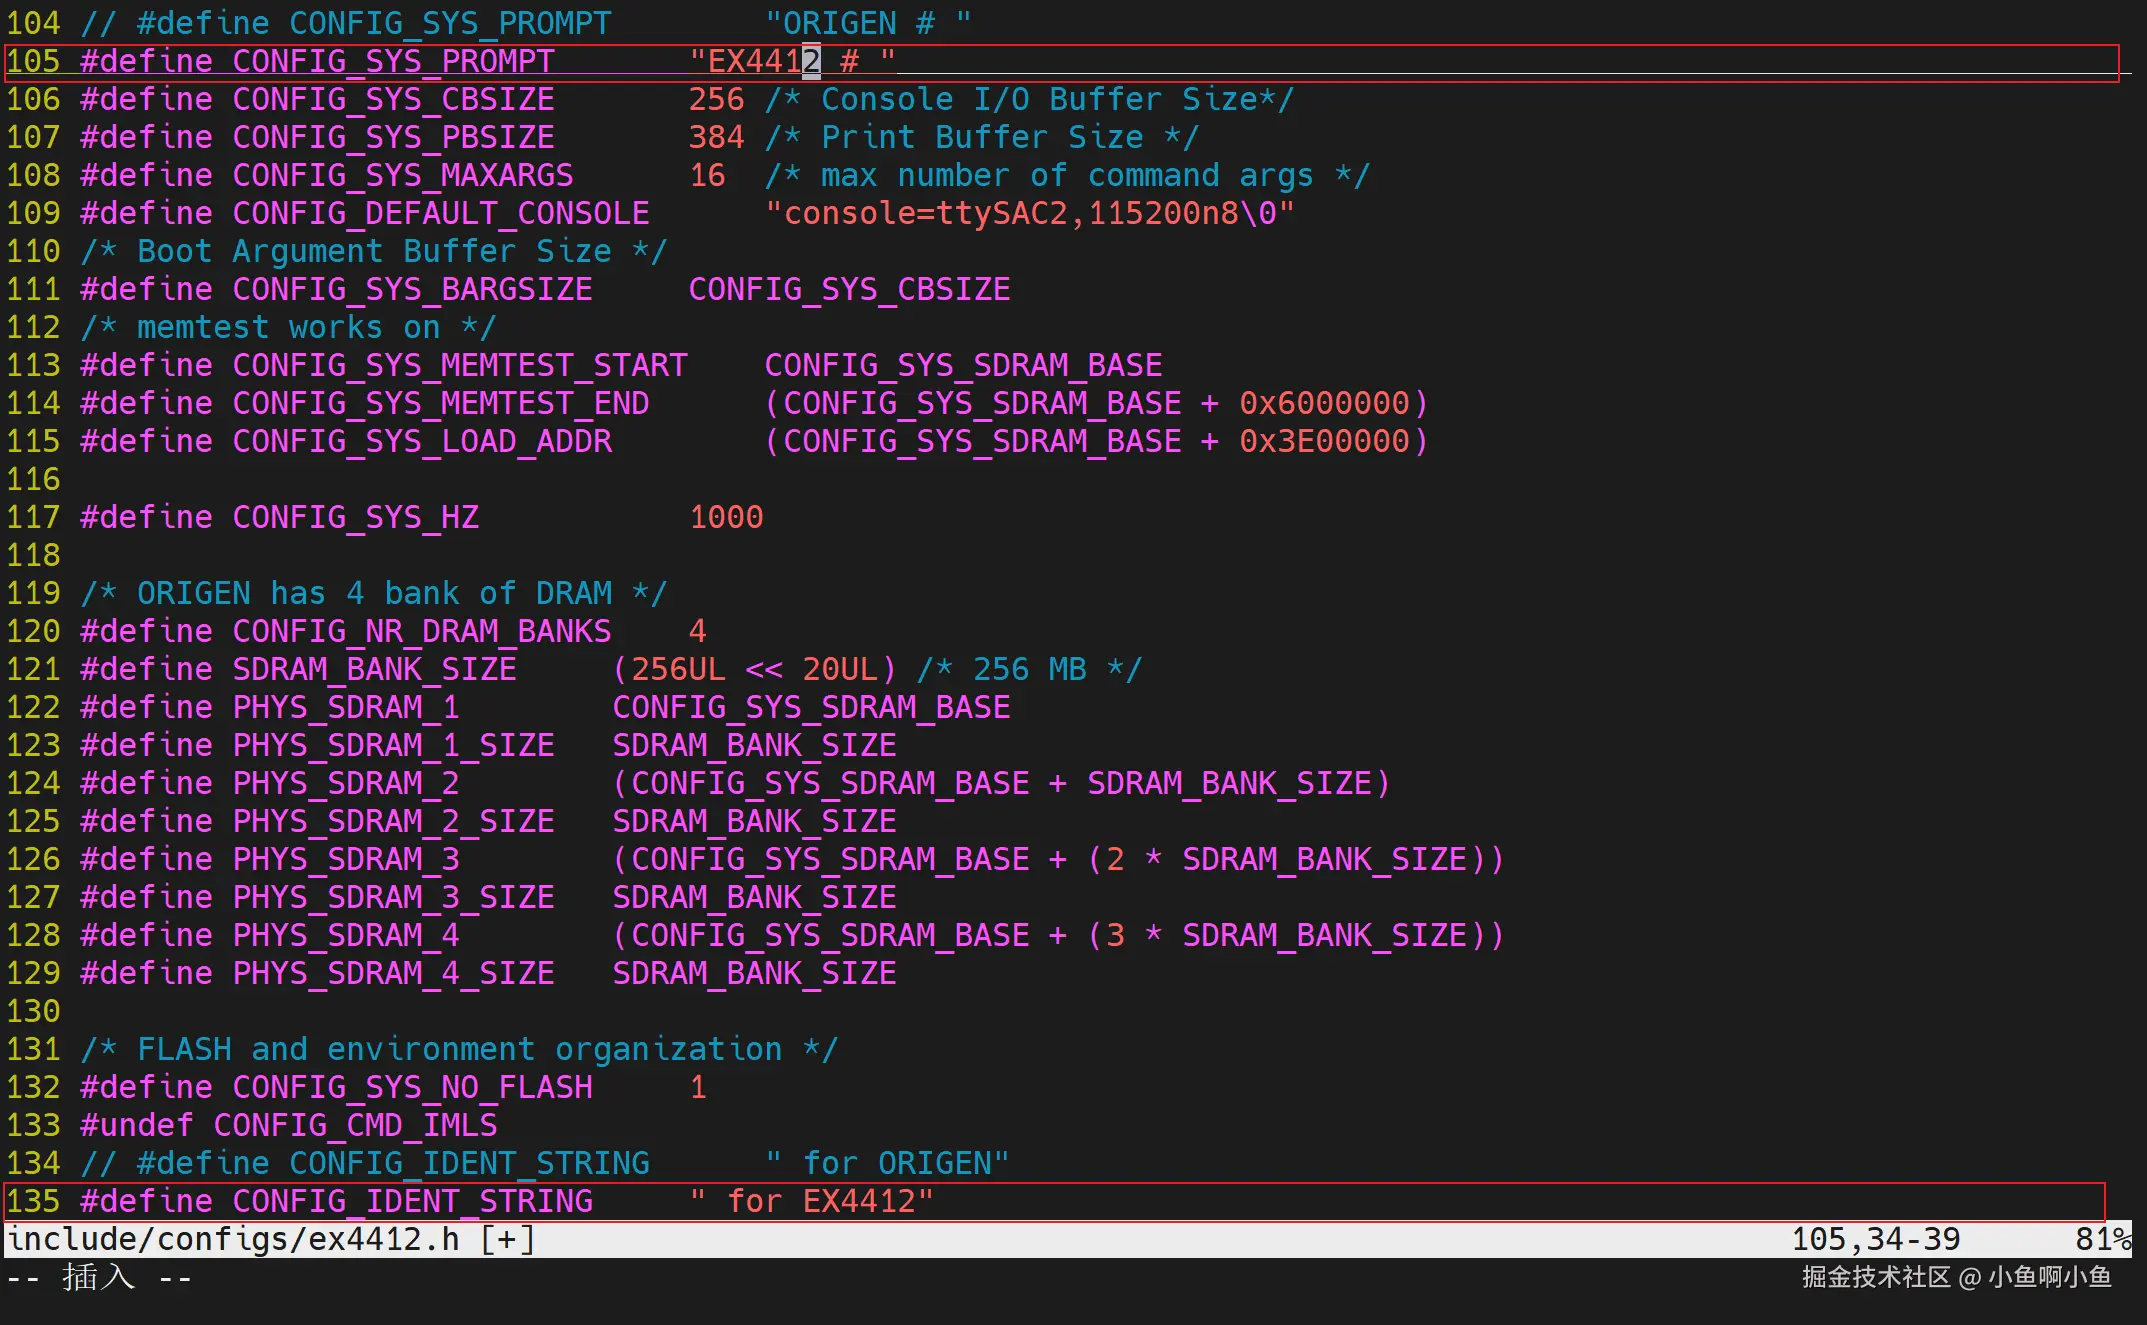This screenshot has width=2147, height=1325.
Task: Click the "FLASH and environment organization" comment
Action: 459,1049
